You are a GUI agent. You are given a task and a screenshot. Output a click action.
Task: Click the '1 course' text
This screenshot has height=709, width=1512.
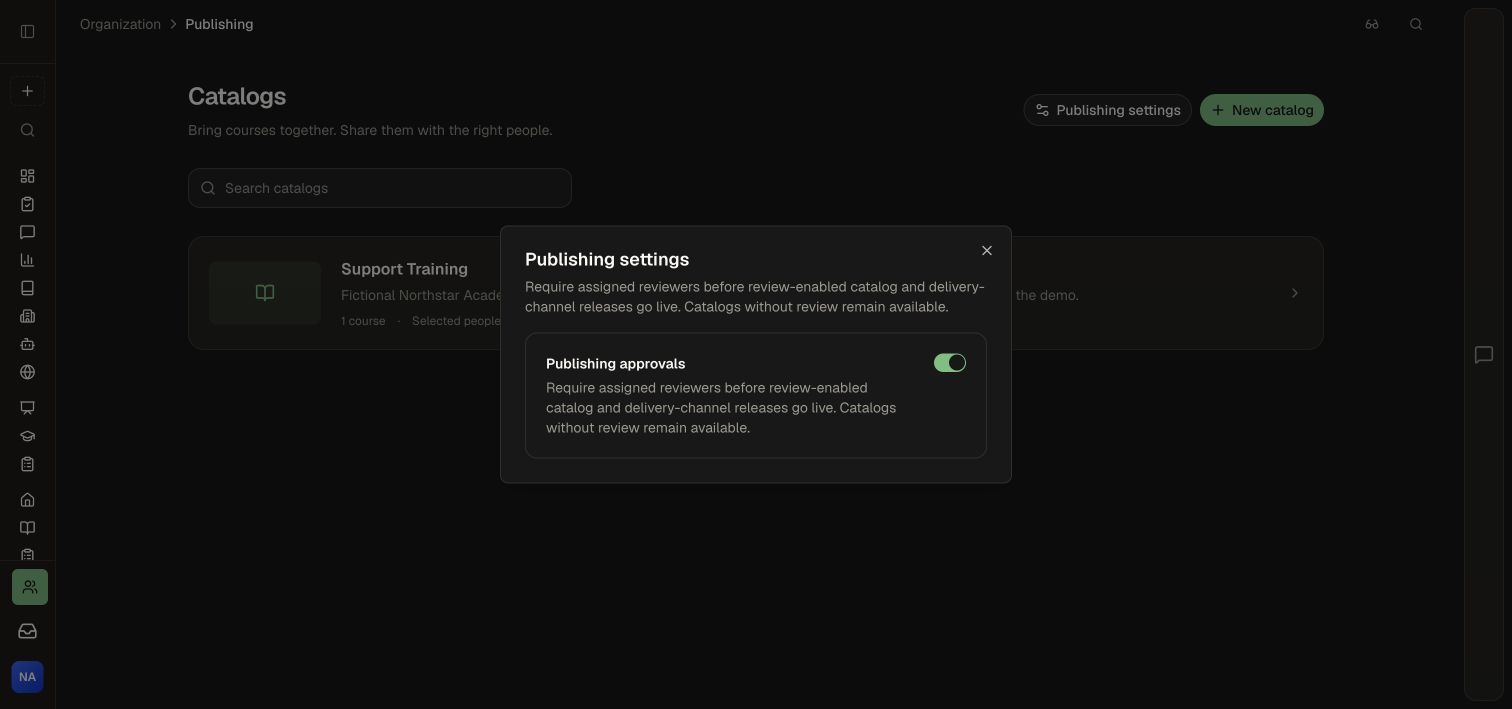click(x=363, y=321)
